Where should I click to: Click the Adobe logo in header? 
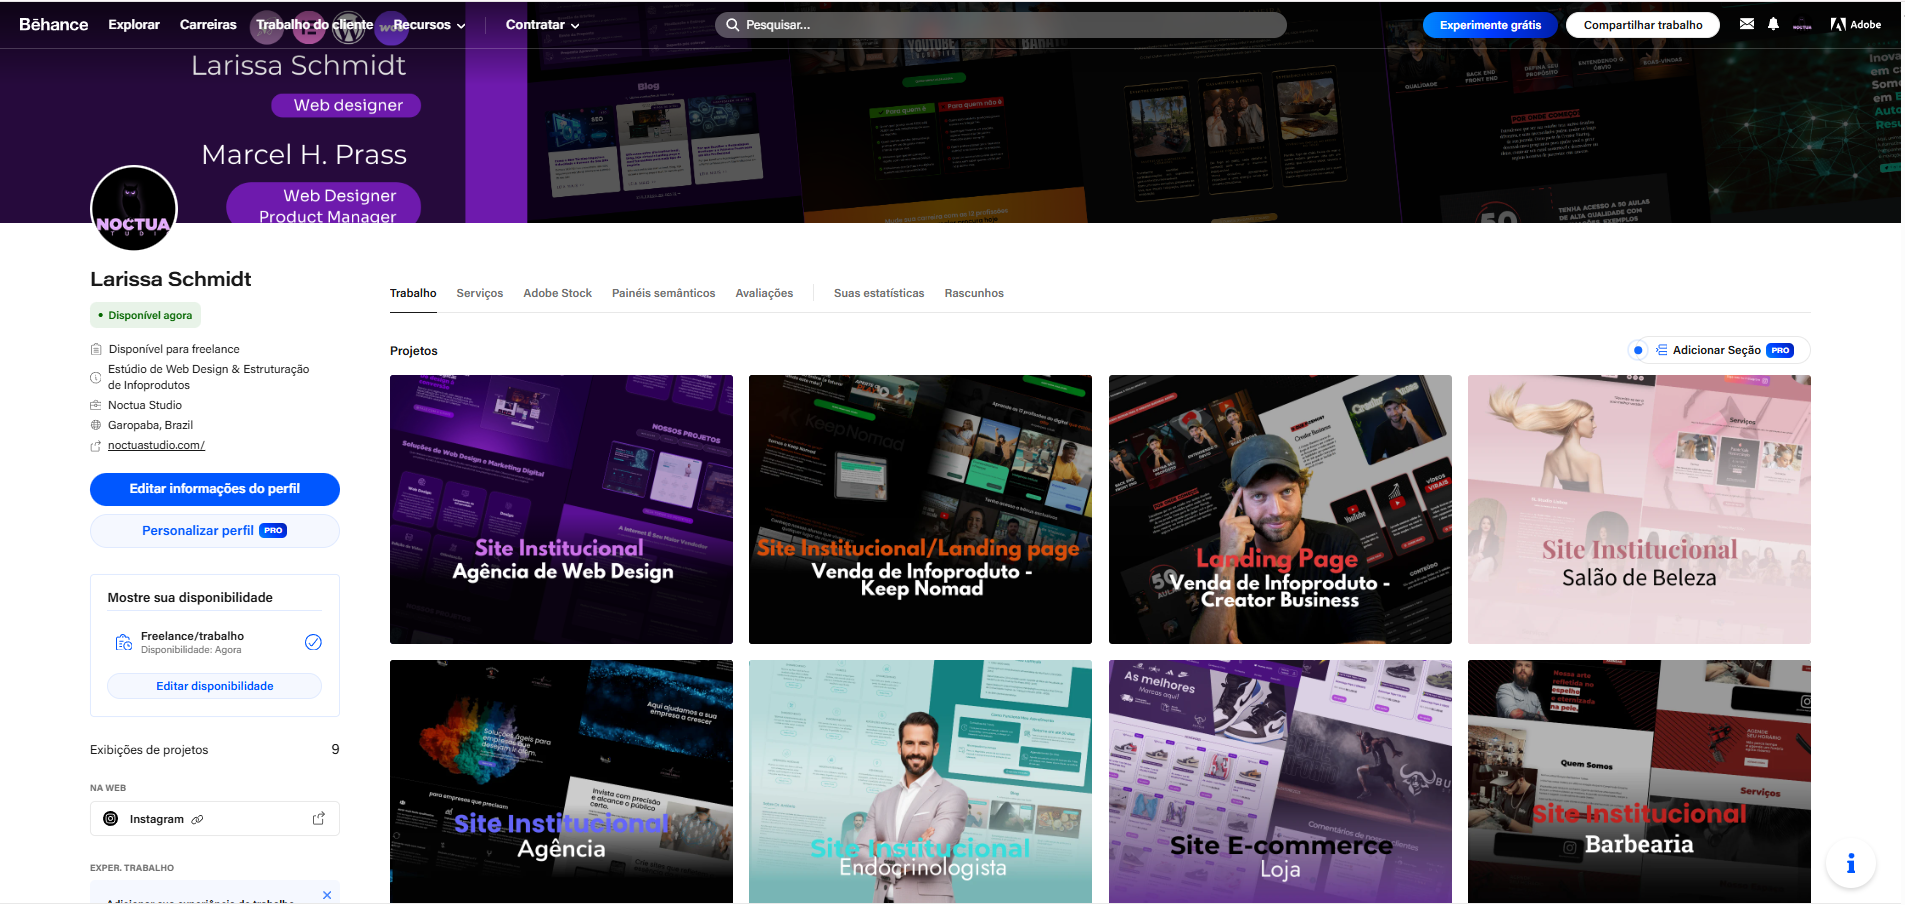point(1855,24)
